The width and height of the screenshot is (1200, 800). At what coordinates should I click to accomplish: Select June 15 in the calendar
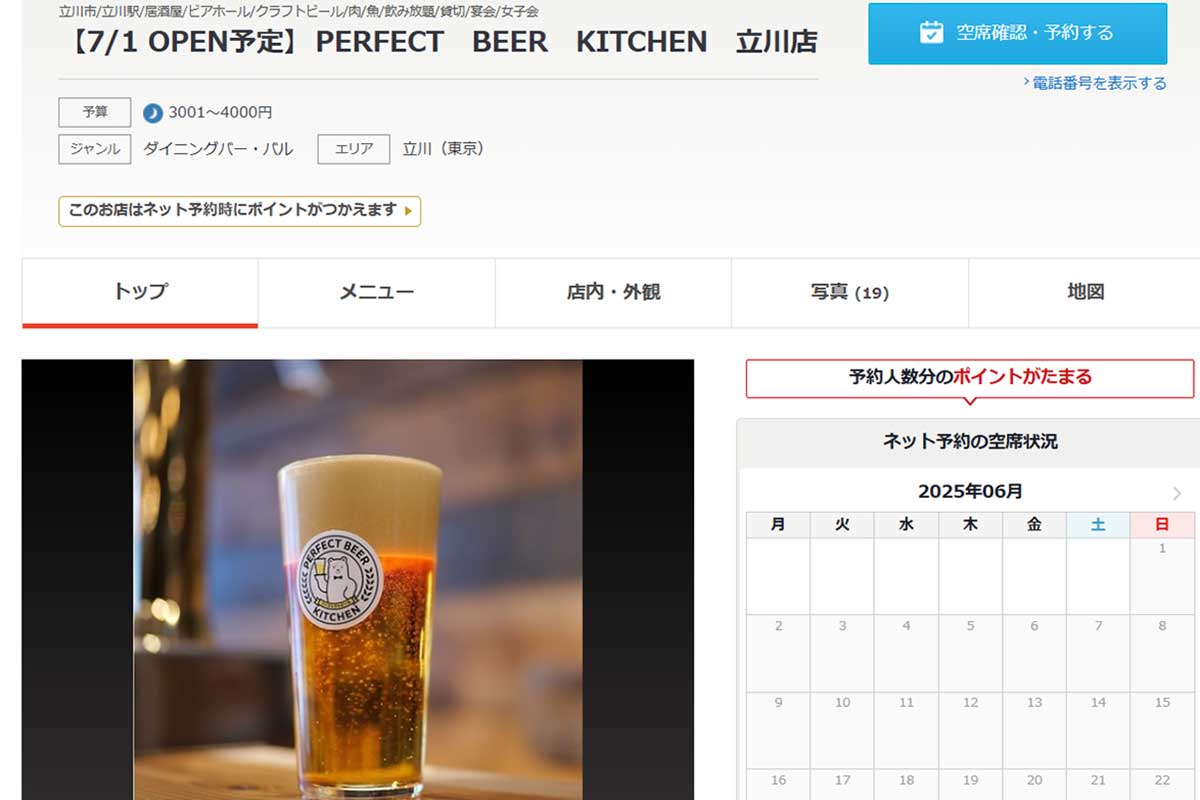1162,730
